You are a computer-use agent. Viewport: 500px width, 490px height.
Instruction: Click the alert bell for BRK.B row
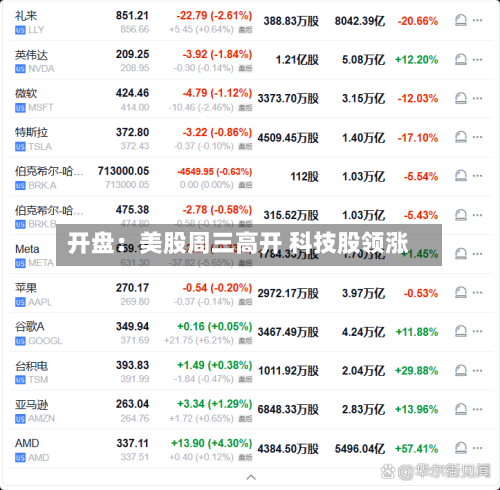[461, 215]
